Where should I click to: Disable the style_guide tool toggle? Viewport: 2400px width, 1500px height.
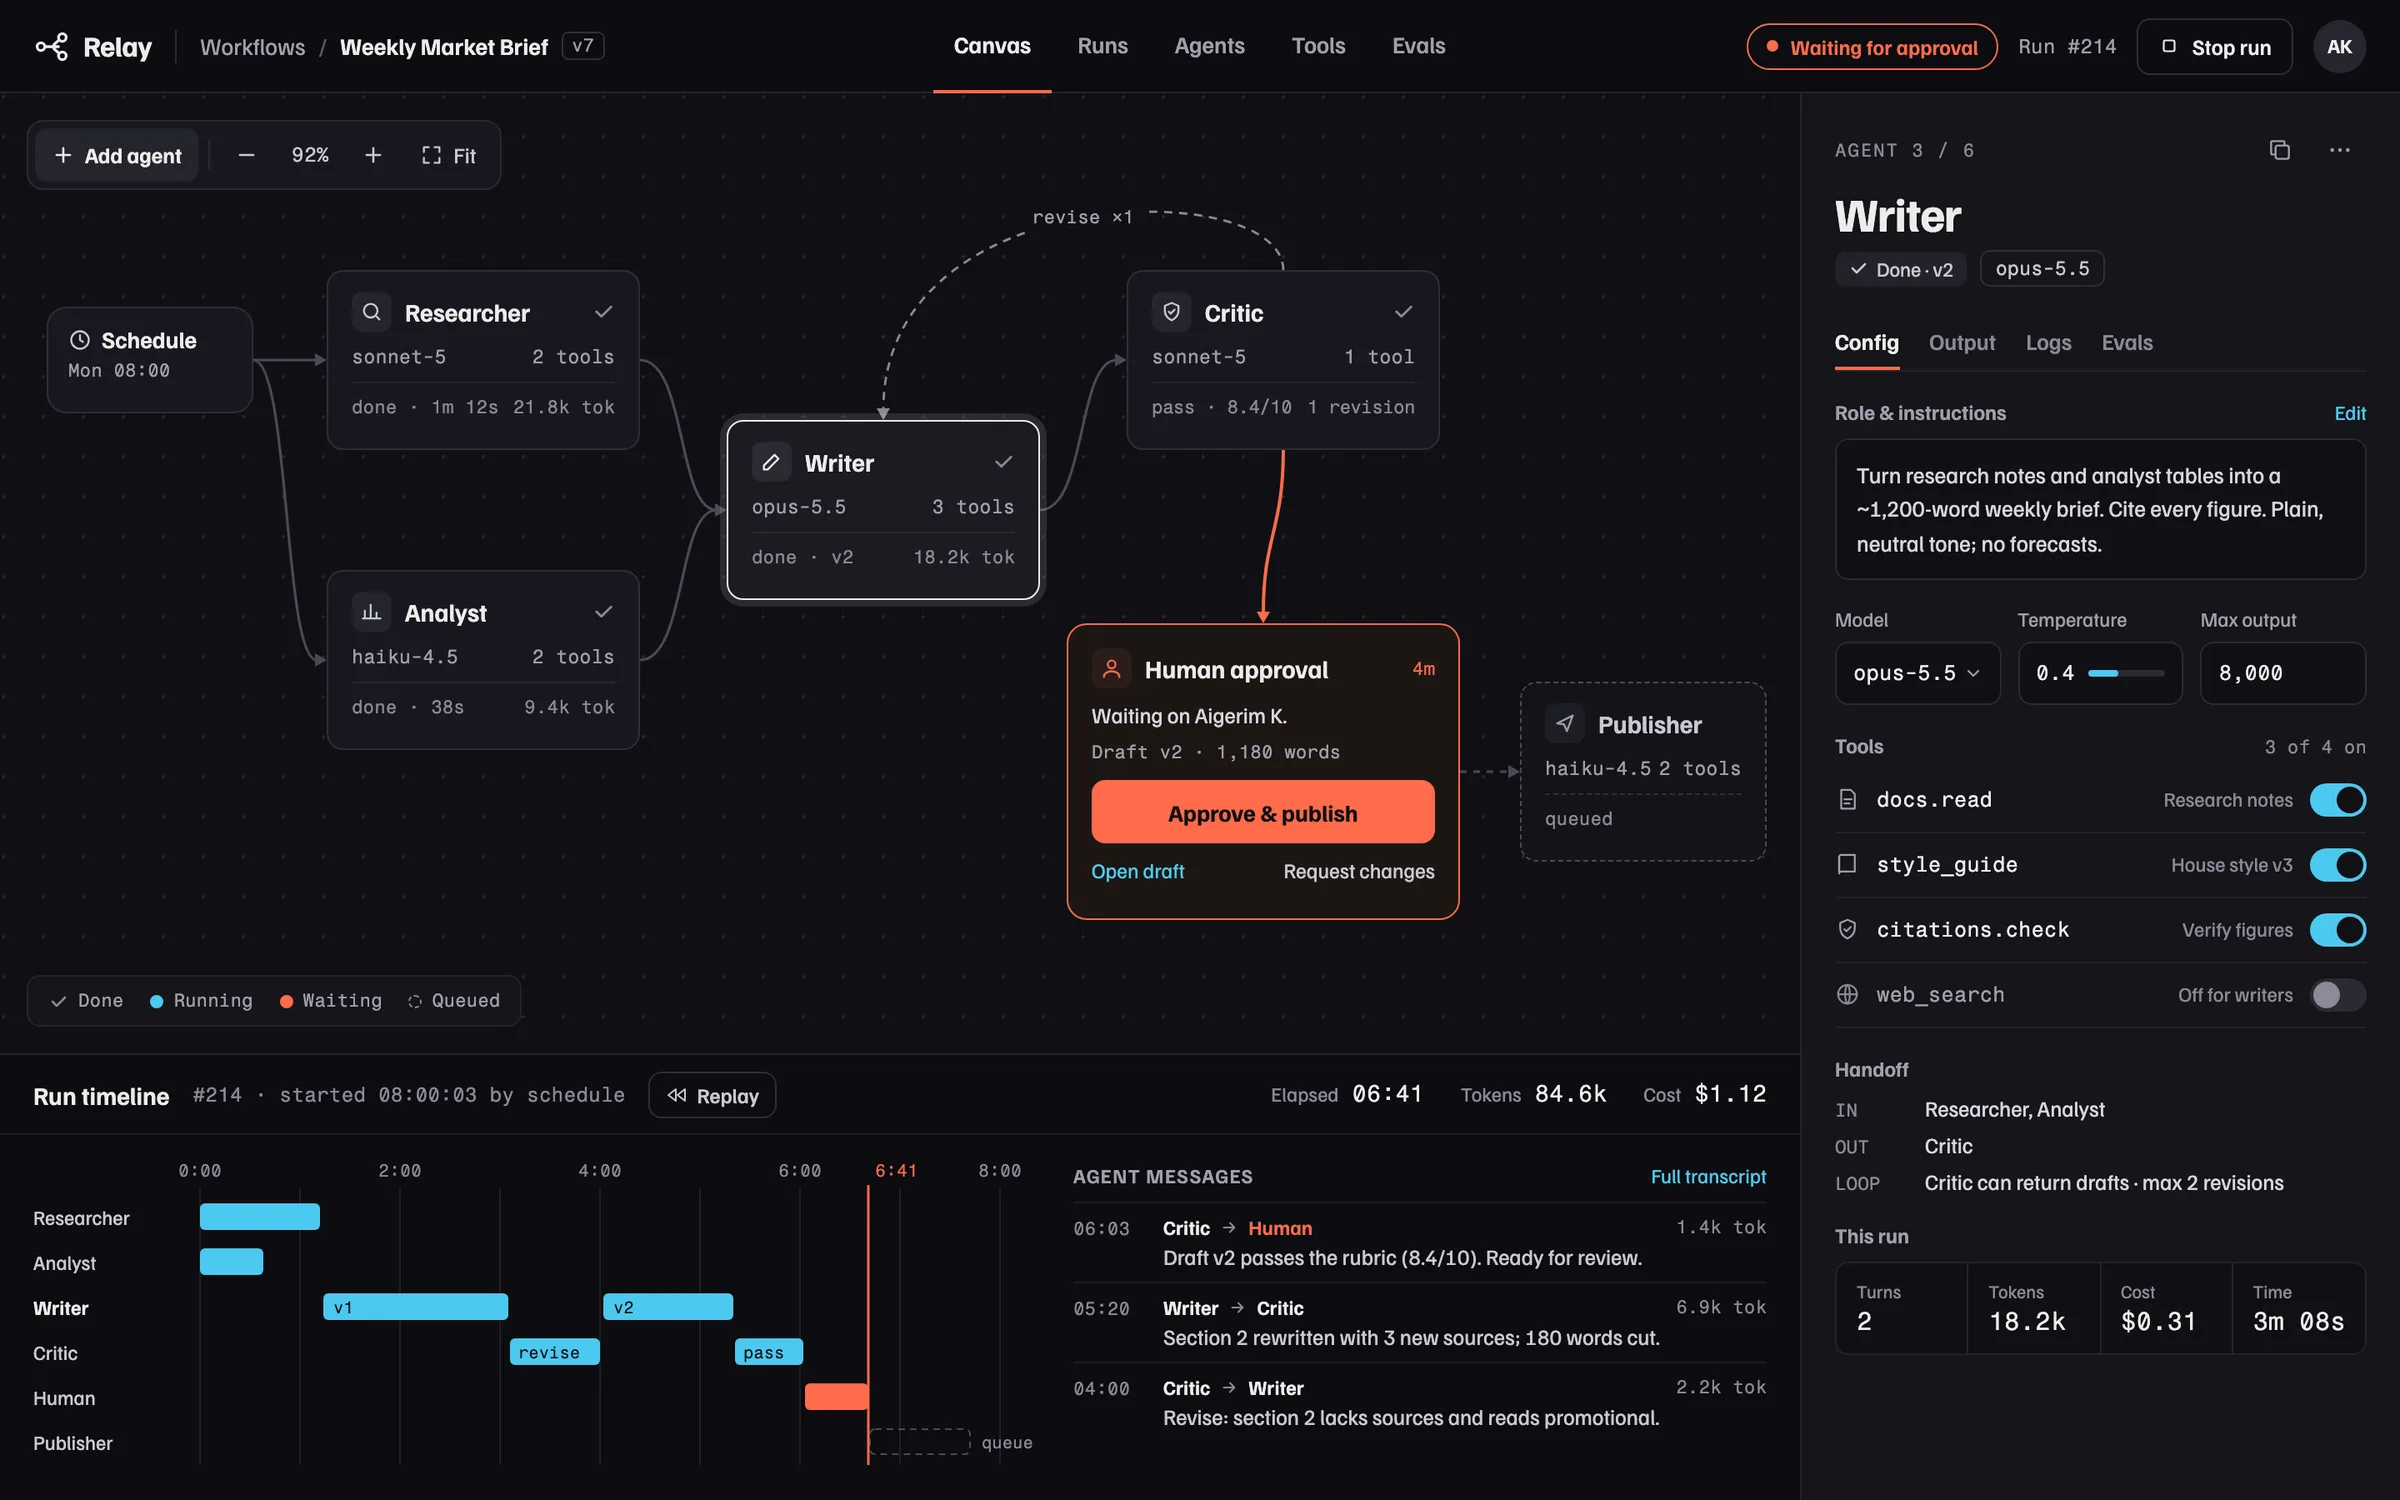coord(2337,865)
